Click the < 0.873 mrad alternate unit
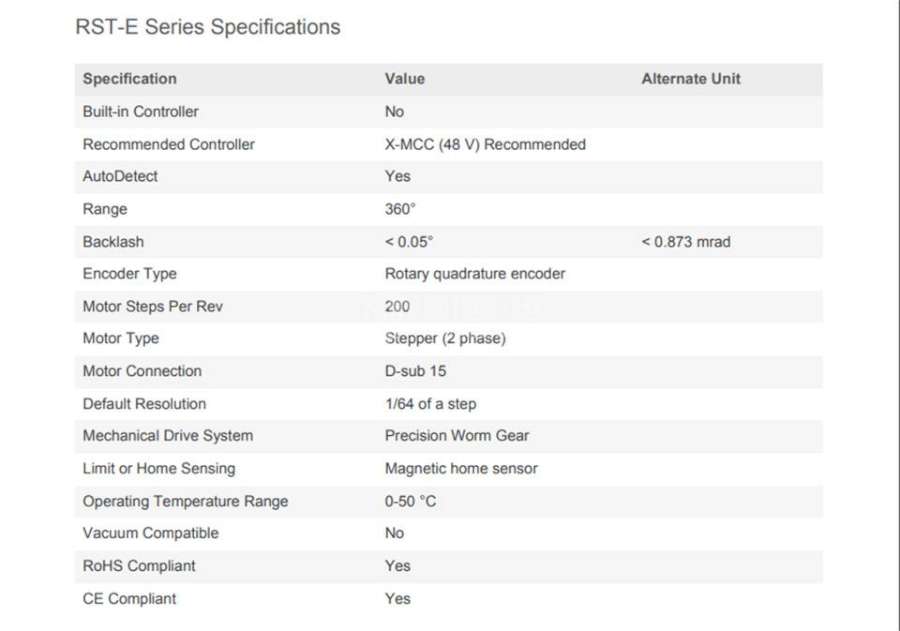The image size is (900, 631). pos(686,242)
